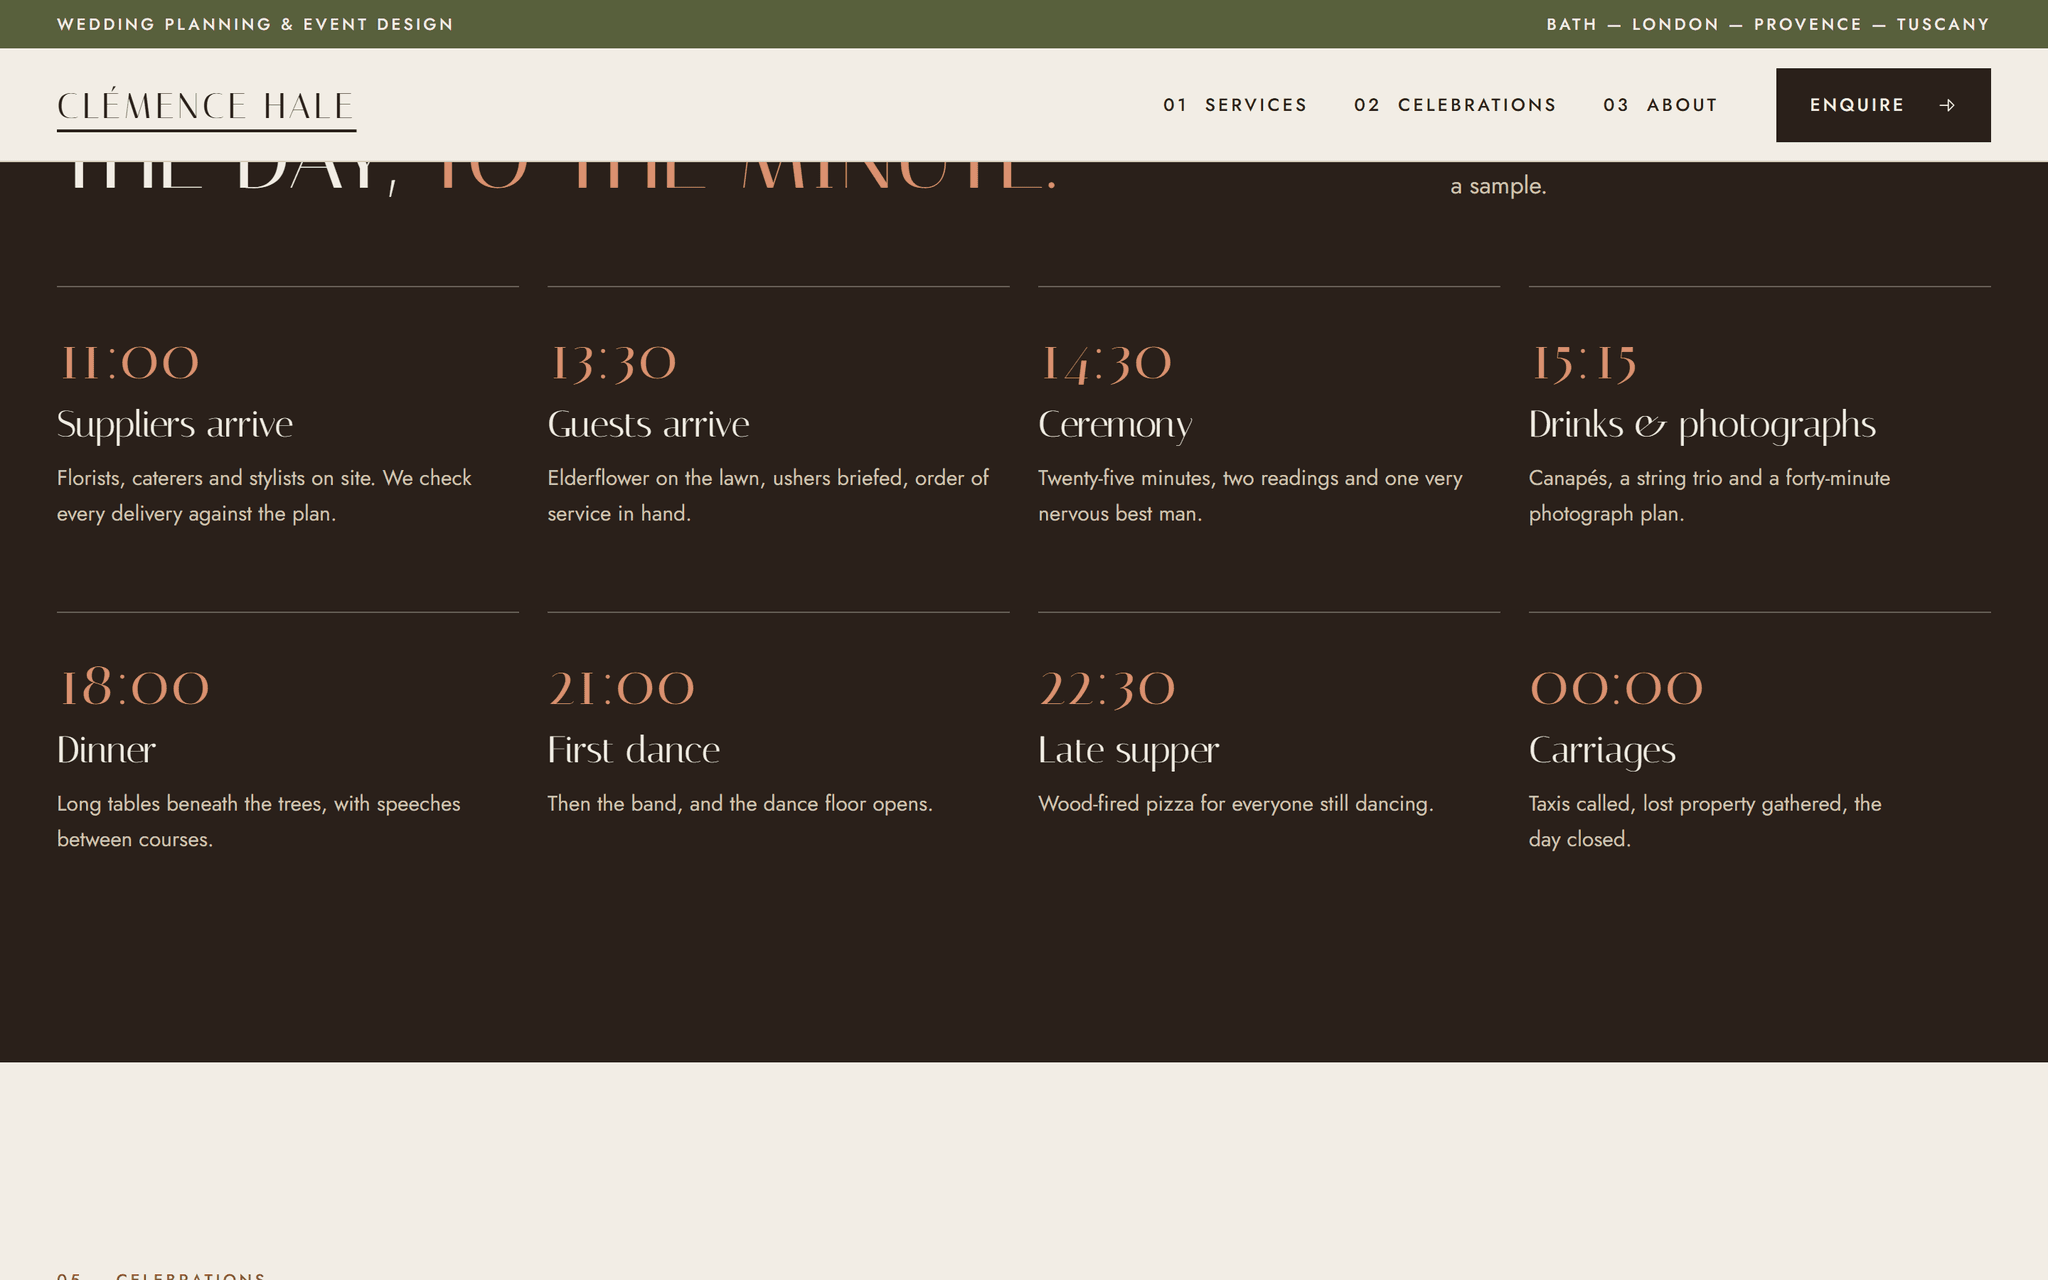Click the Suppliers arrive heading

[175, 425]
